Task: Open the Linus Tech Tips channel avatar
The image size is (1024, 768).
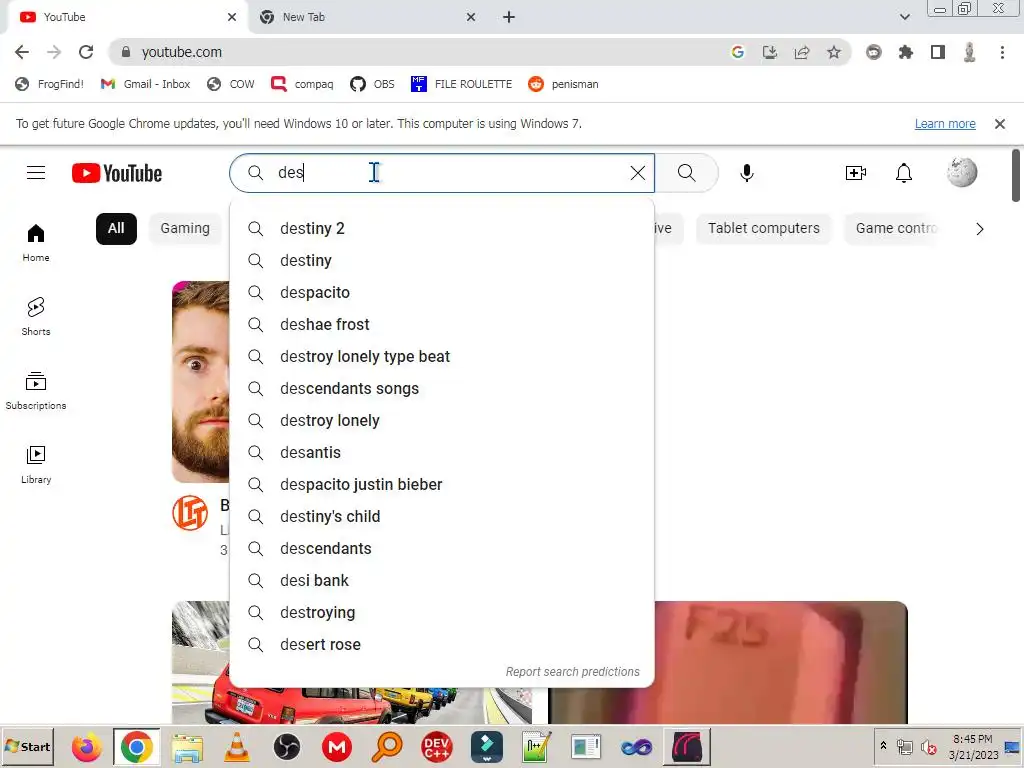Action: click(x=190, y=513)
